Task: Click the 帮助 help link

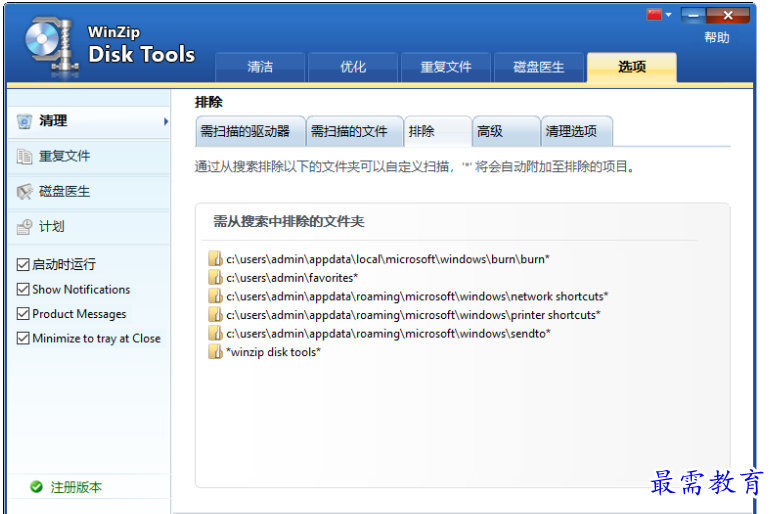Action: coord(716,37)
